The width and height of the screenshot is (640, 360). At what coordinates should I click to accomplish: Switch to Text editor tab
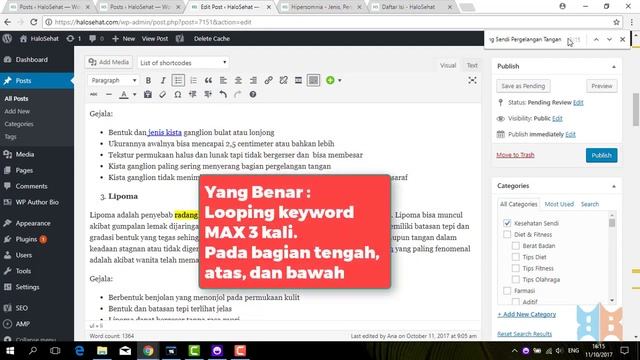[x=472, y=65]
